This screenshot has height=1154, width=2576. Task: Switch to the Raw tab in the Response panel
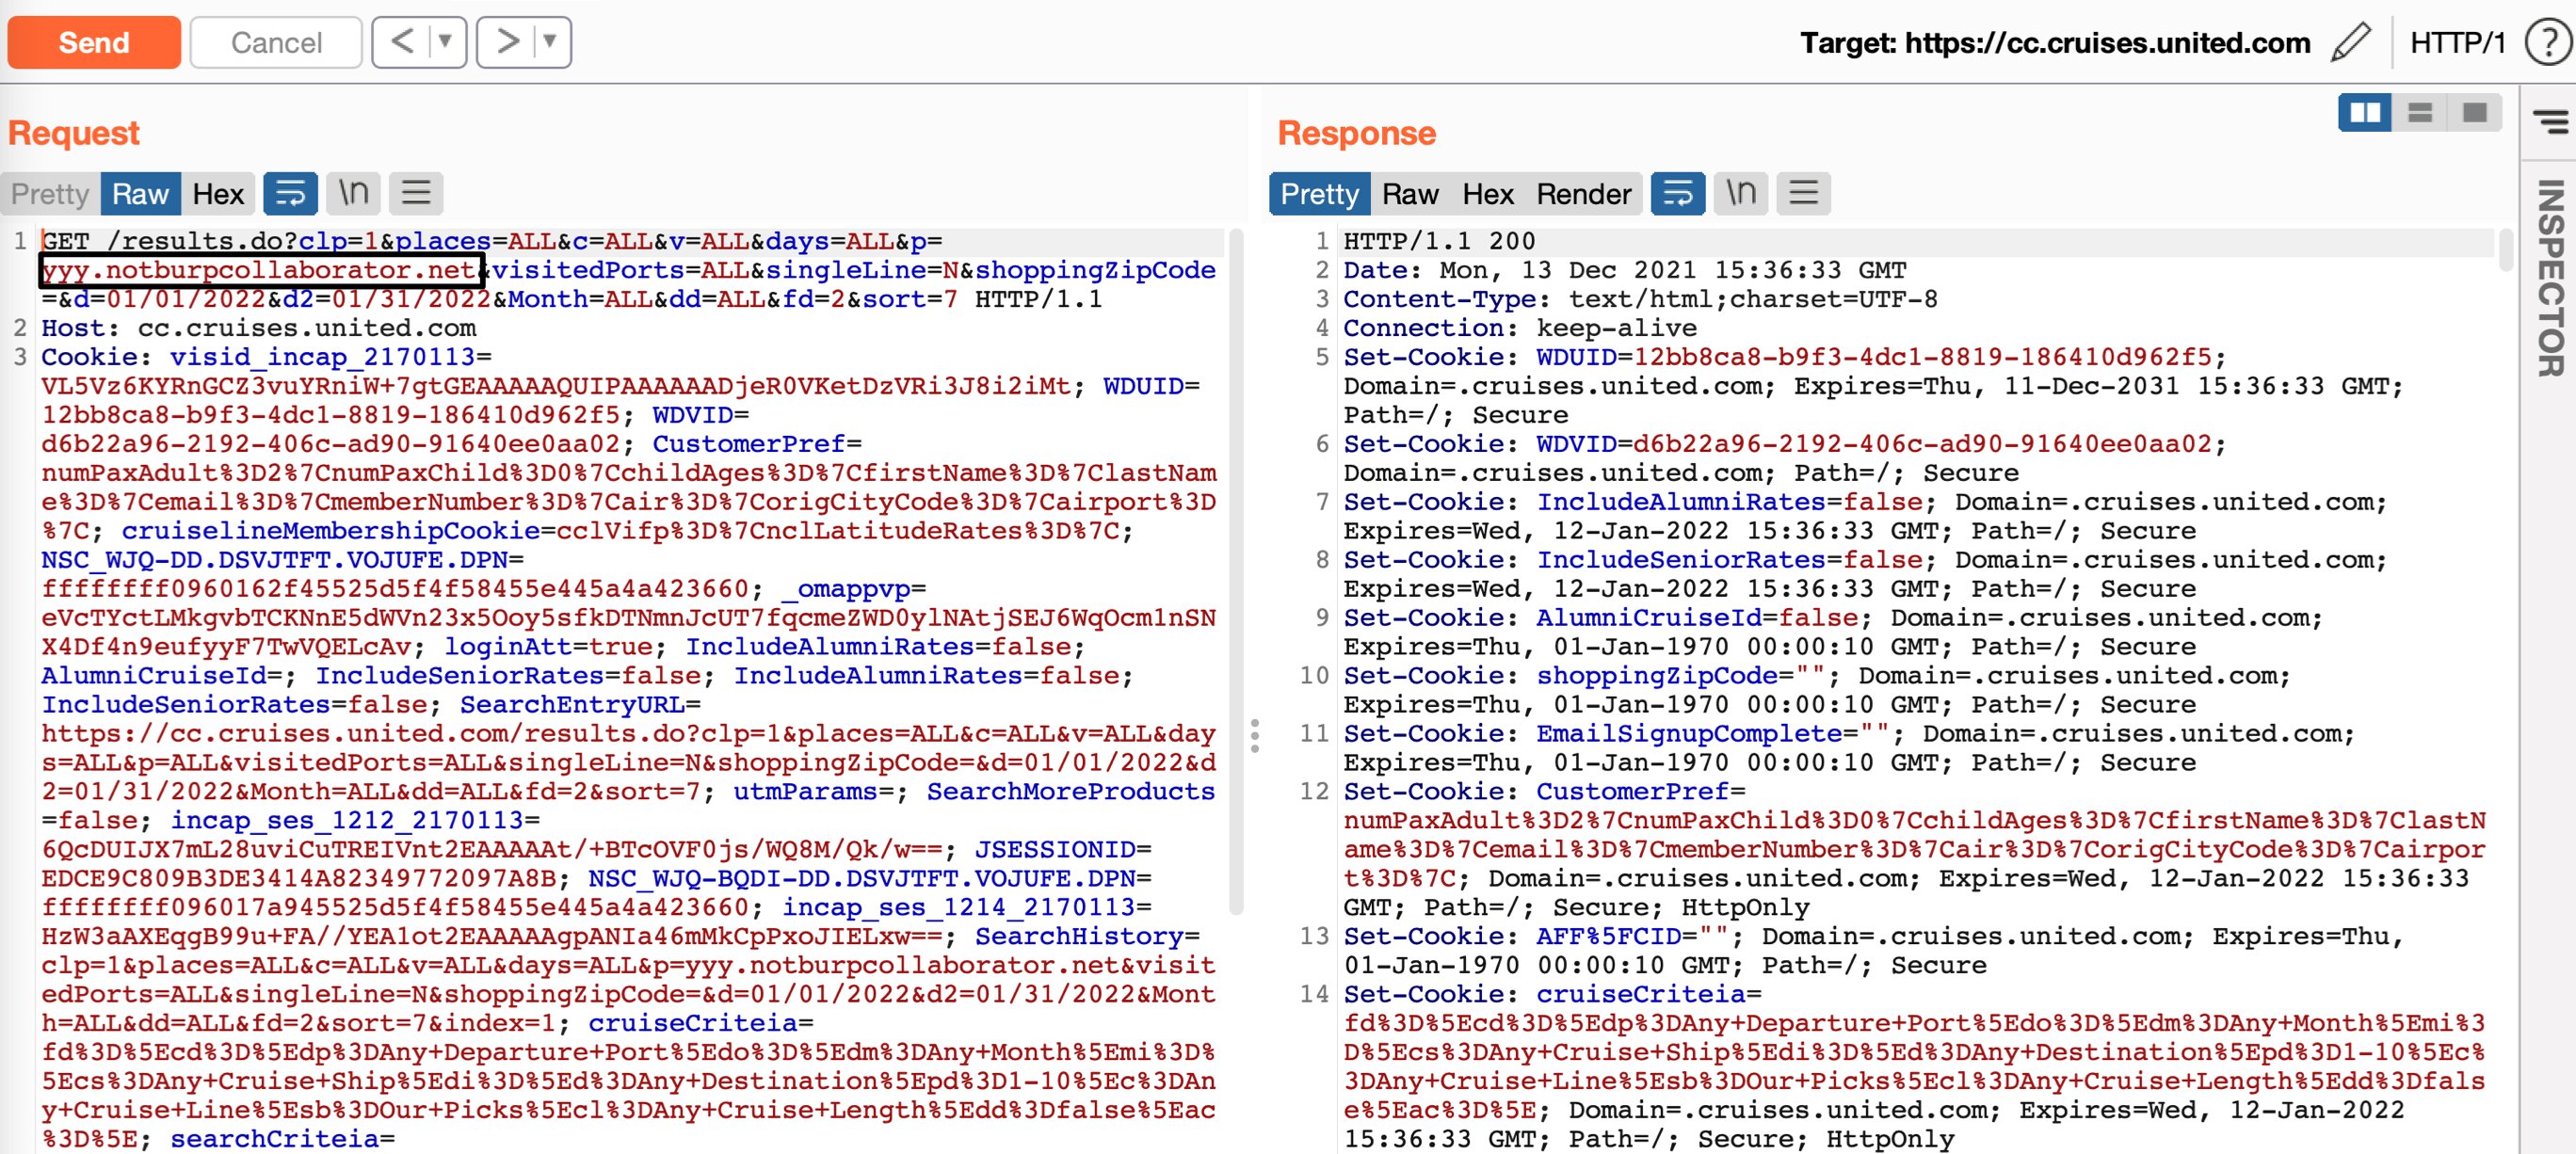click(1410, 193)
